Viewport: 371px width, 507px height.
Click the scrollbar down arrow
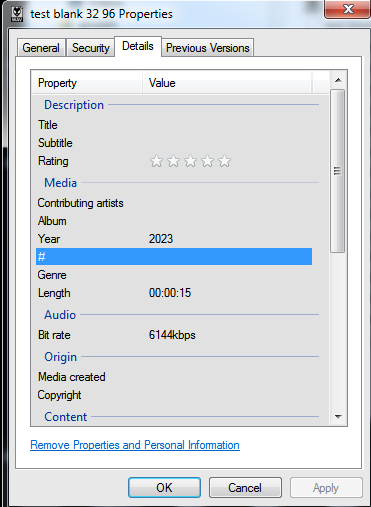tap(338, 417)
